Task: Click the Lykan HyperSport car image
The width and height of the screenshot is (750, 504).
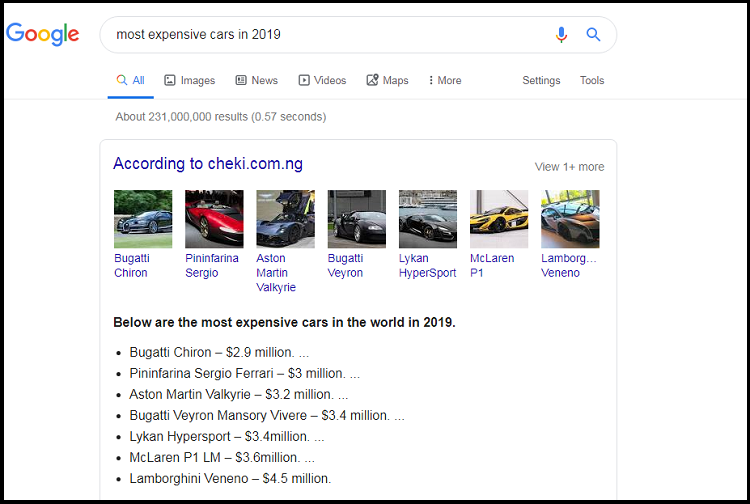Action: (x=428, y=219)
